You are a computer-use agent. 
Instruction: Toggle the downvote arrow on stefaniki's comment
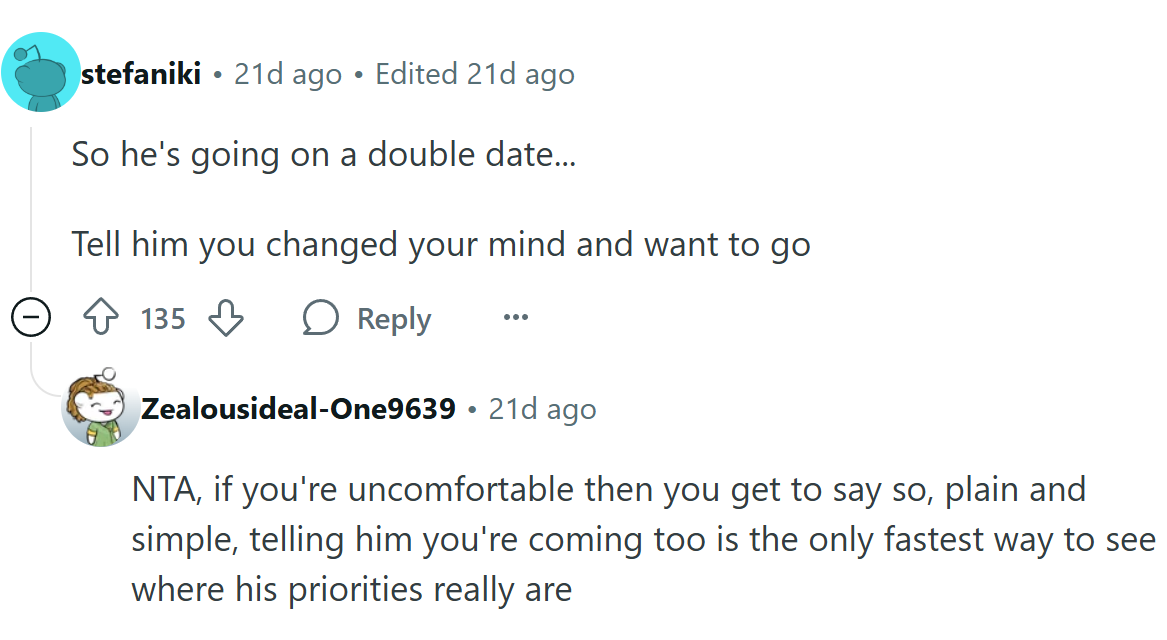(x=226, y=318)
